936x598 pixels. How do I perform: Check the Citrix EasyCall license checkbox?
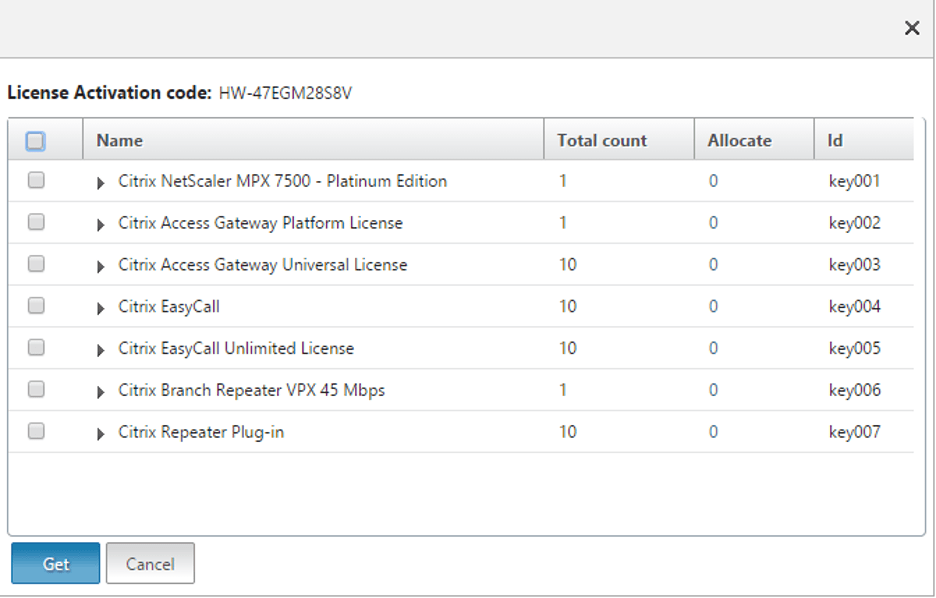click(36, 306)
